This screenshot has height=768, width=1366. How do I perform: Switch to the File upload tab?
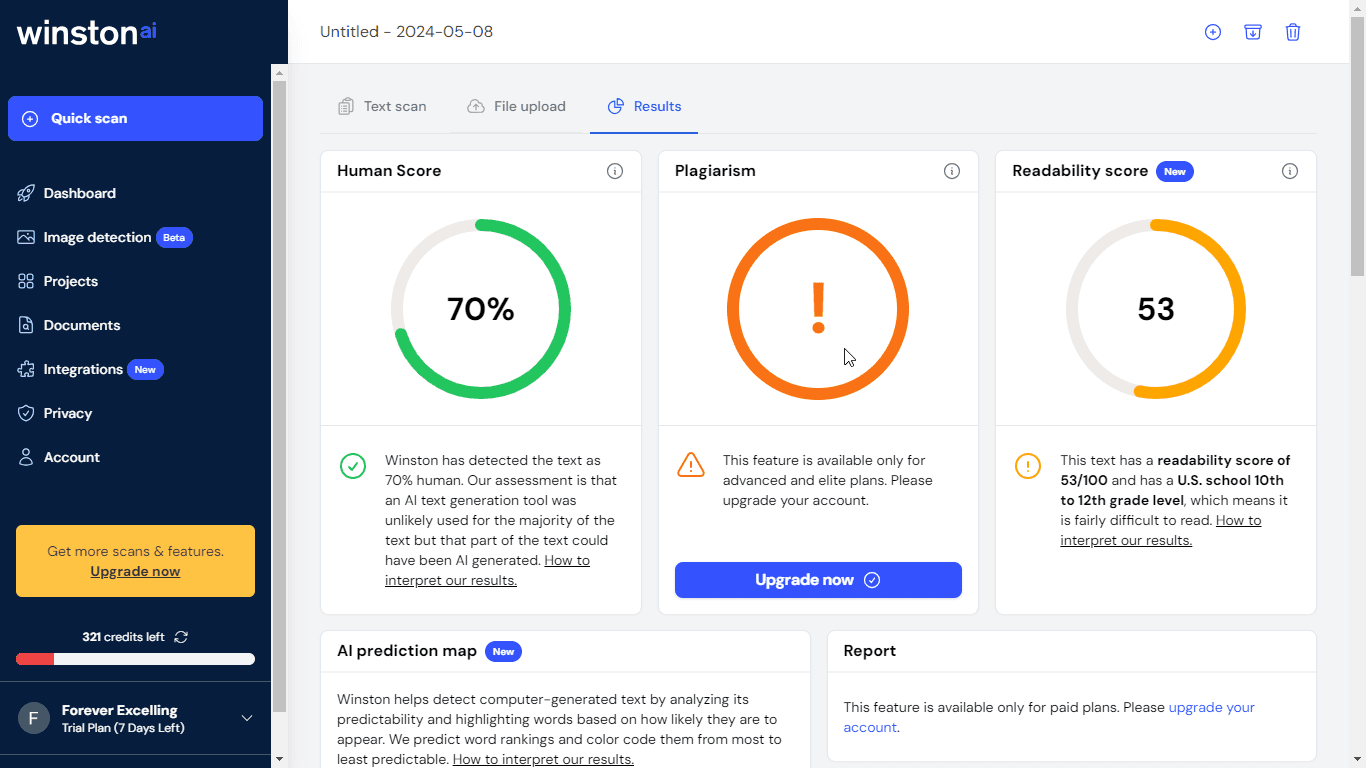point(517,106)
